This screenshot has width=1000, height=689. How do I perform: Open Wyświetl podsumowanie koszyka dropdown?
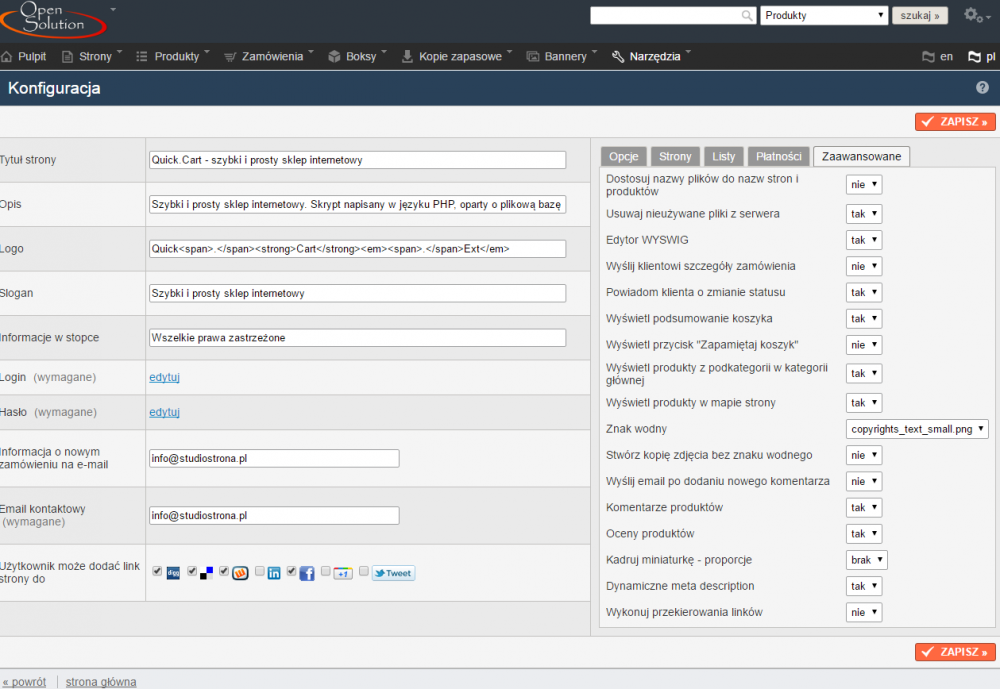[864, 318]
